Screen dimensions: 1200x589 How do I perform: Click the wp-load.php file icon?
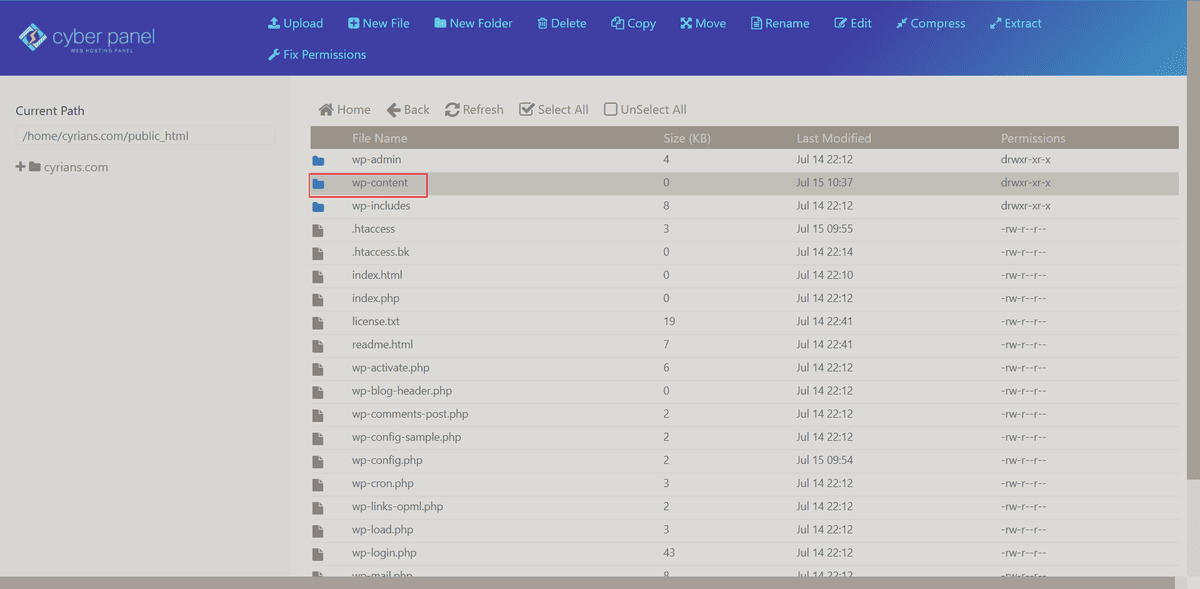(x=318, y=530)
